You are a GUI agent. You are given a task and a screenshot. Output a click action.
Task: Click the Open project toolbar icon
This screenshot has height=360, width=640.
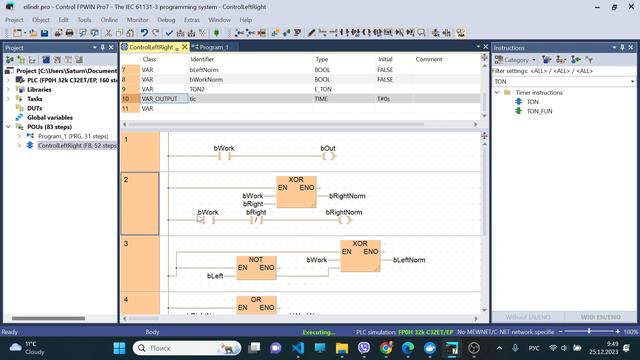pos(33,33)
